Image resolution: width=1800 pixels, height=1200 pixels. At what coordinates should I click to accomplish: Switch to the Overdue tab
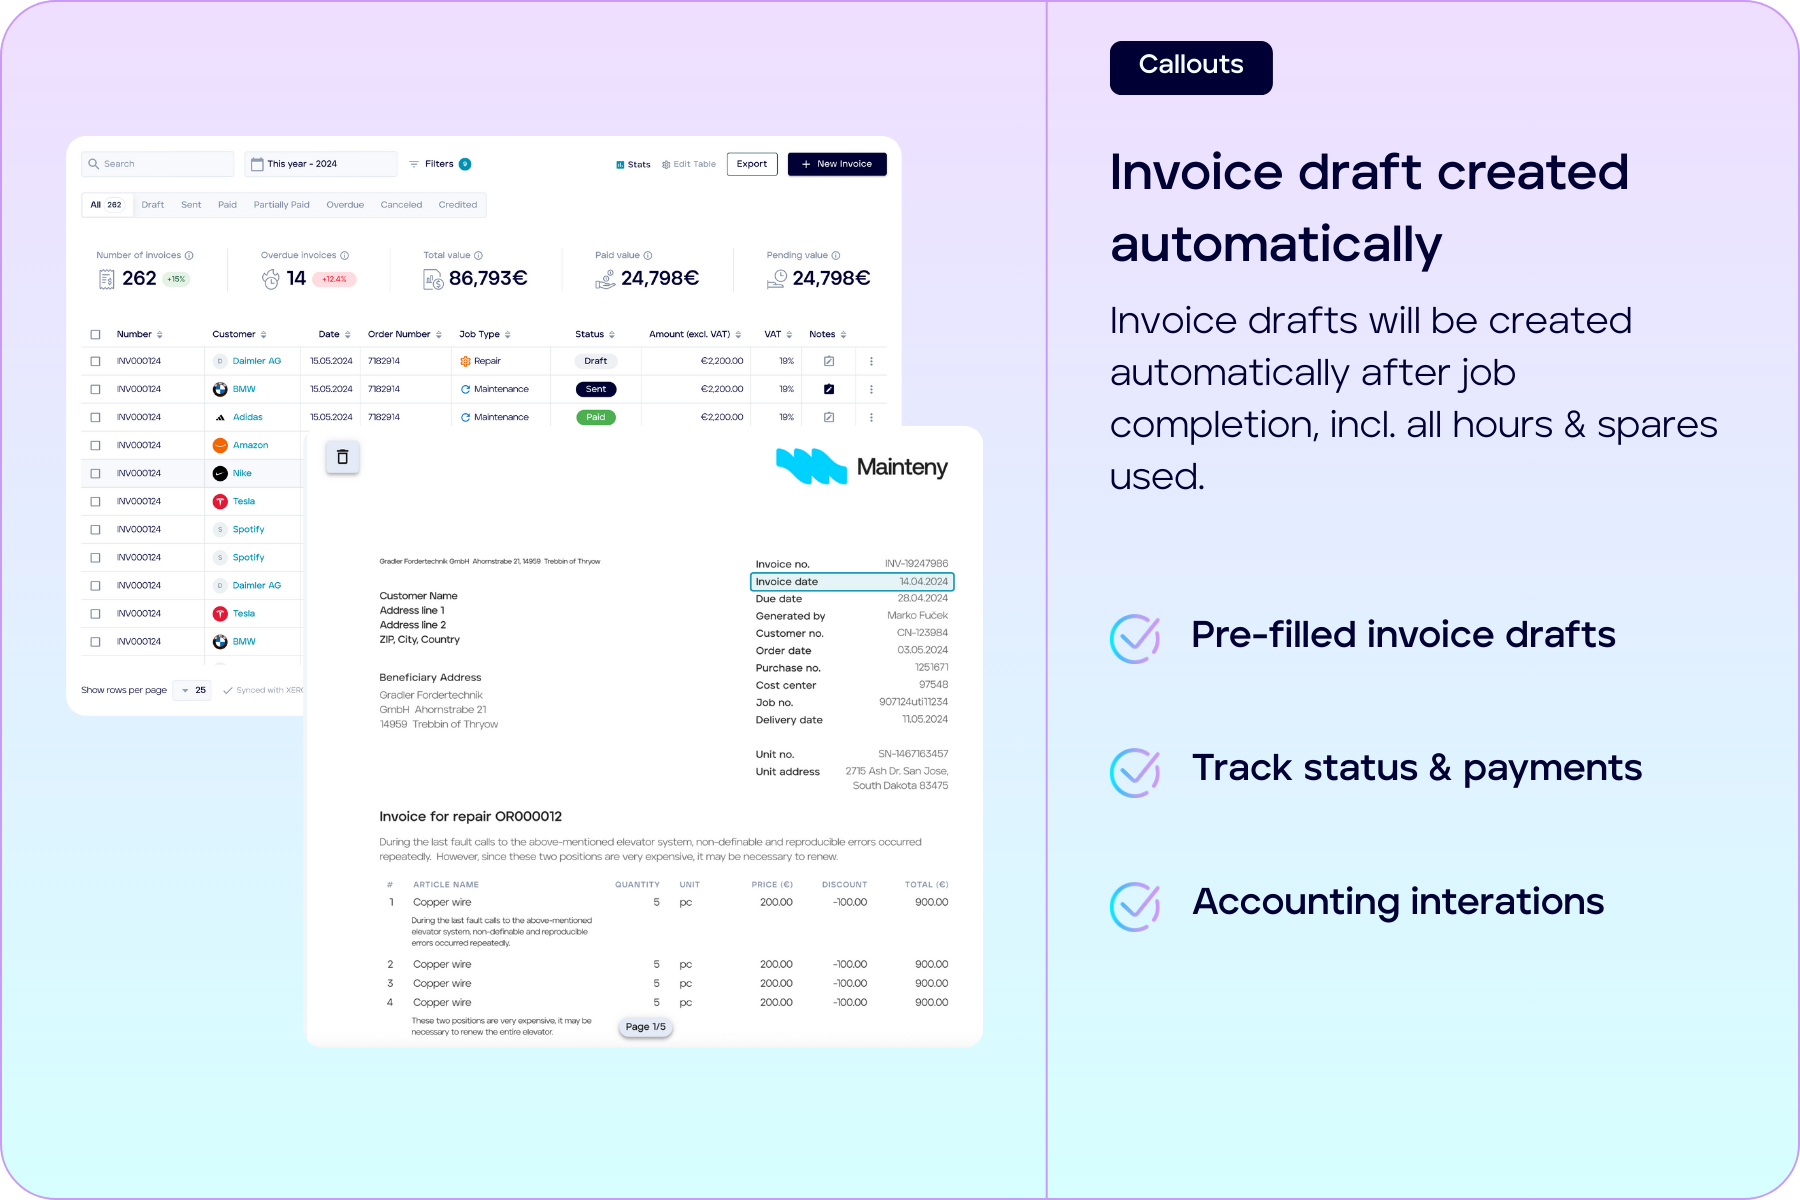[345, 205]
